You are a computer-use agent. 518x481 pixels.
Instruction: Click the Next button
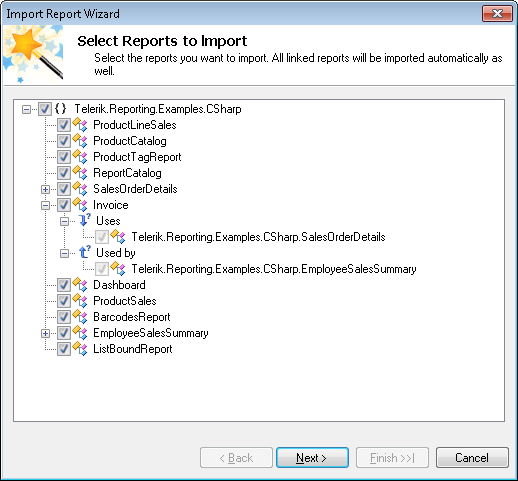click(x=312, y=458)
